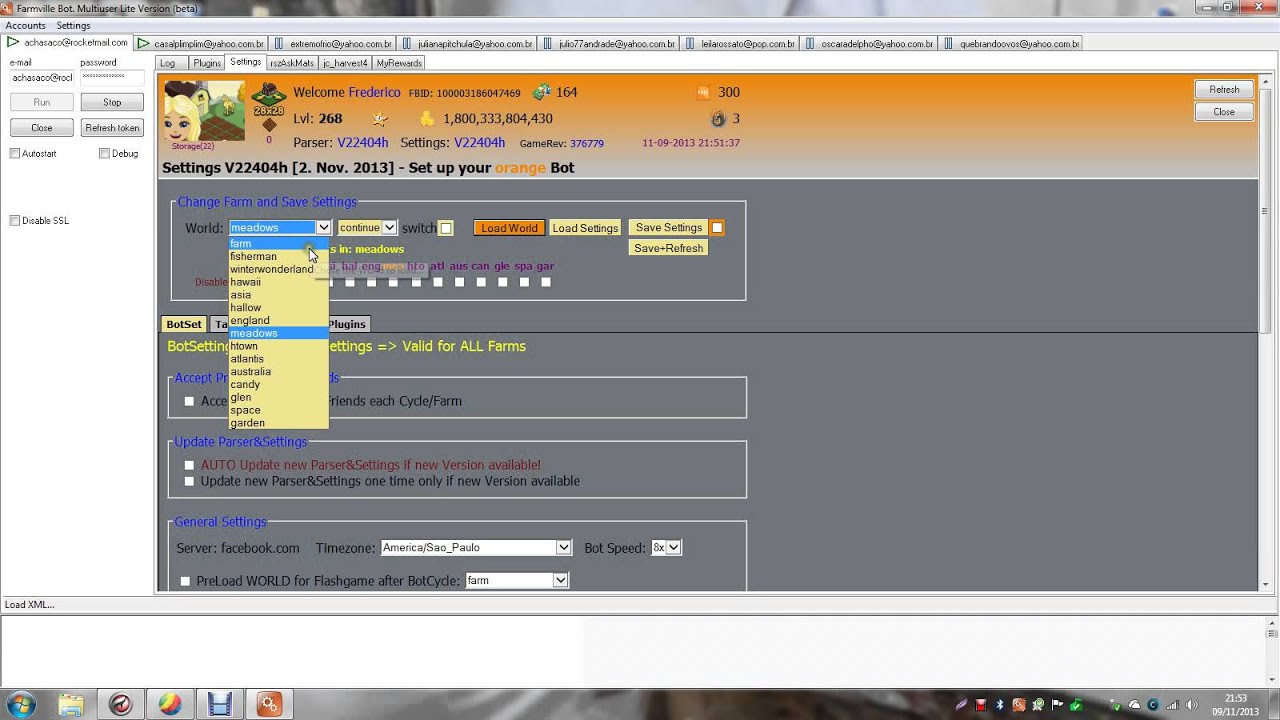Screen dimensions: 1280x720
Task: Click pause icon on quebrandoovos account tab
Action: 949,44
